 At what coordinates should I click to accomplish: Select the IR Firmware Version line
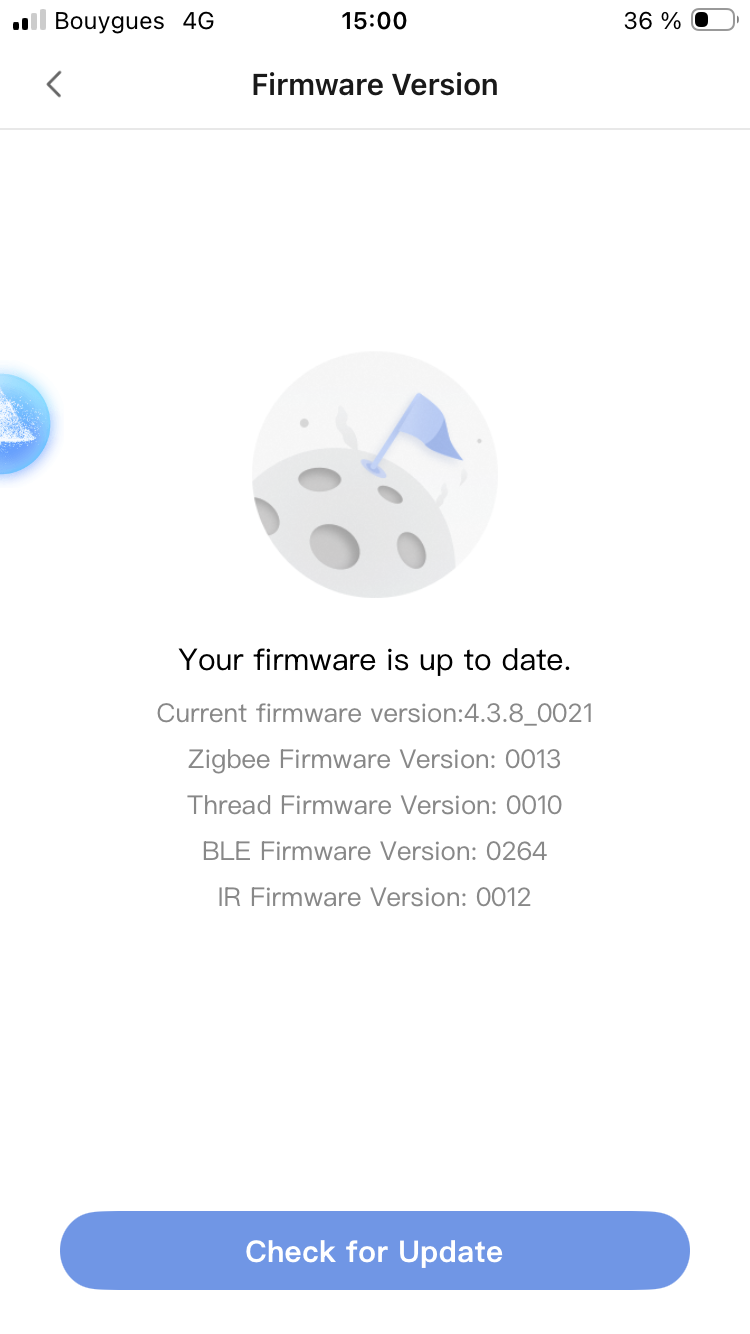375,897
